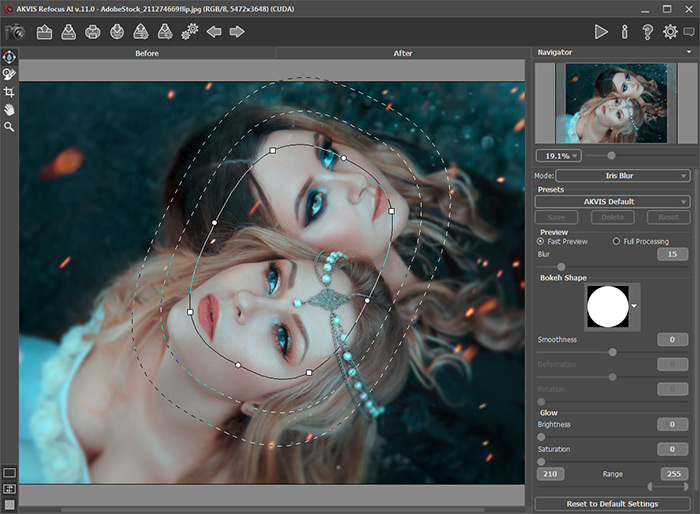This screenshot has width=700, height=514.
Task: Click the Range slider left handle
Action: click(x=650, y=486)
